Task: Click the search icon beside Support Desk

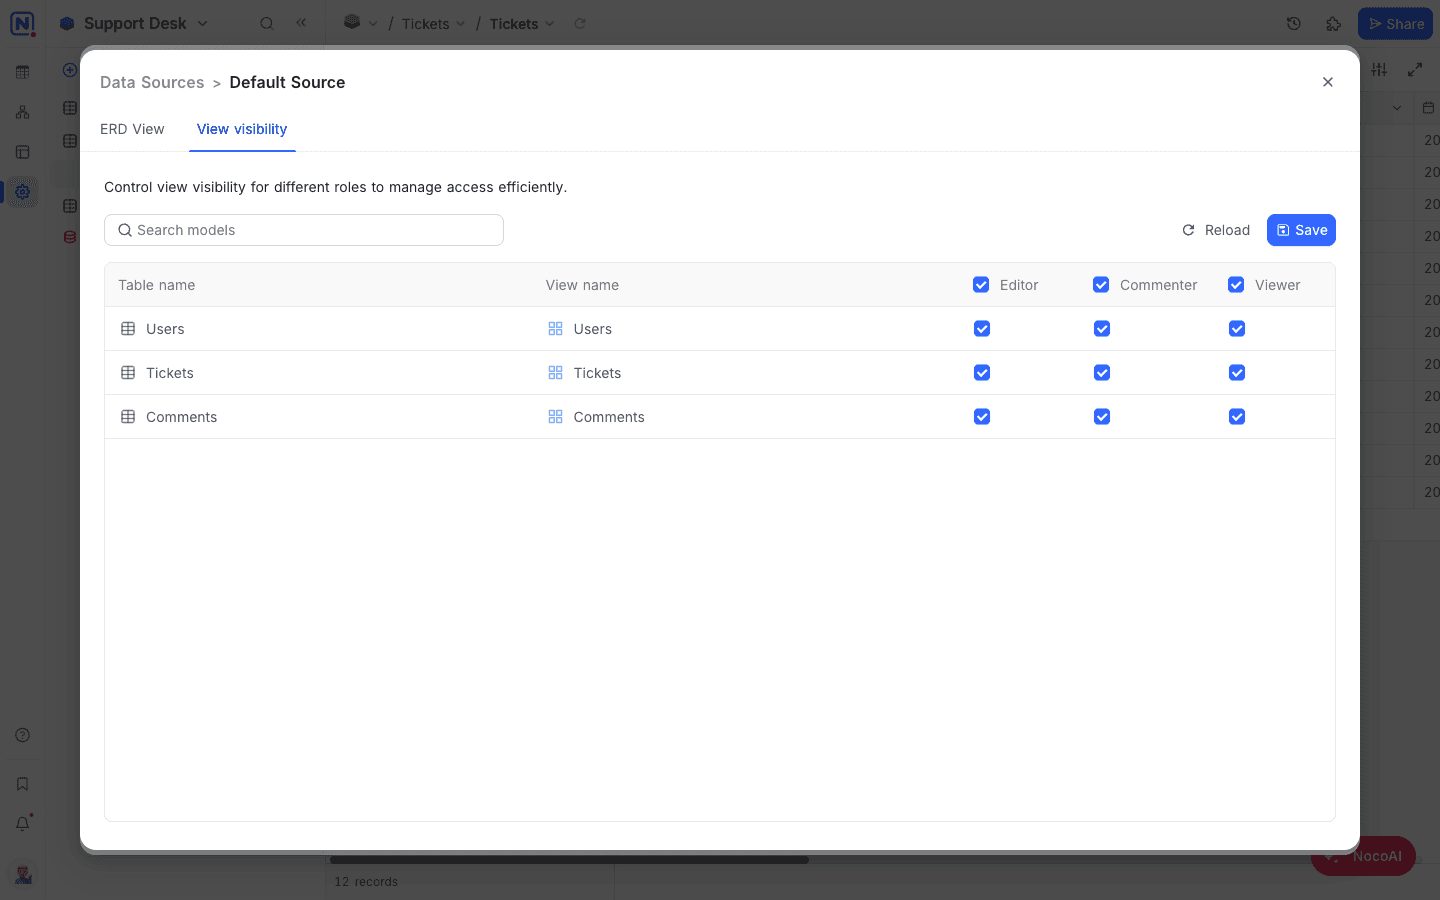Action: click(267, 23)
